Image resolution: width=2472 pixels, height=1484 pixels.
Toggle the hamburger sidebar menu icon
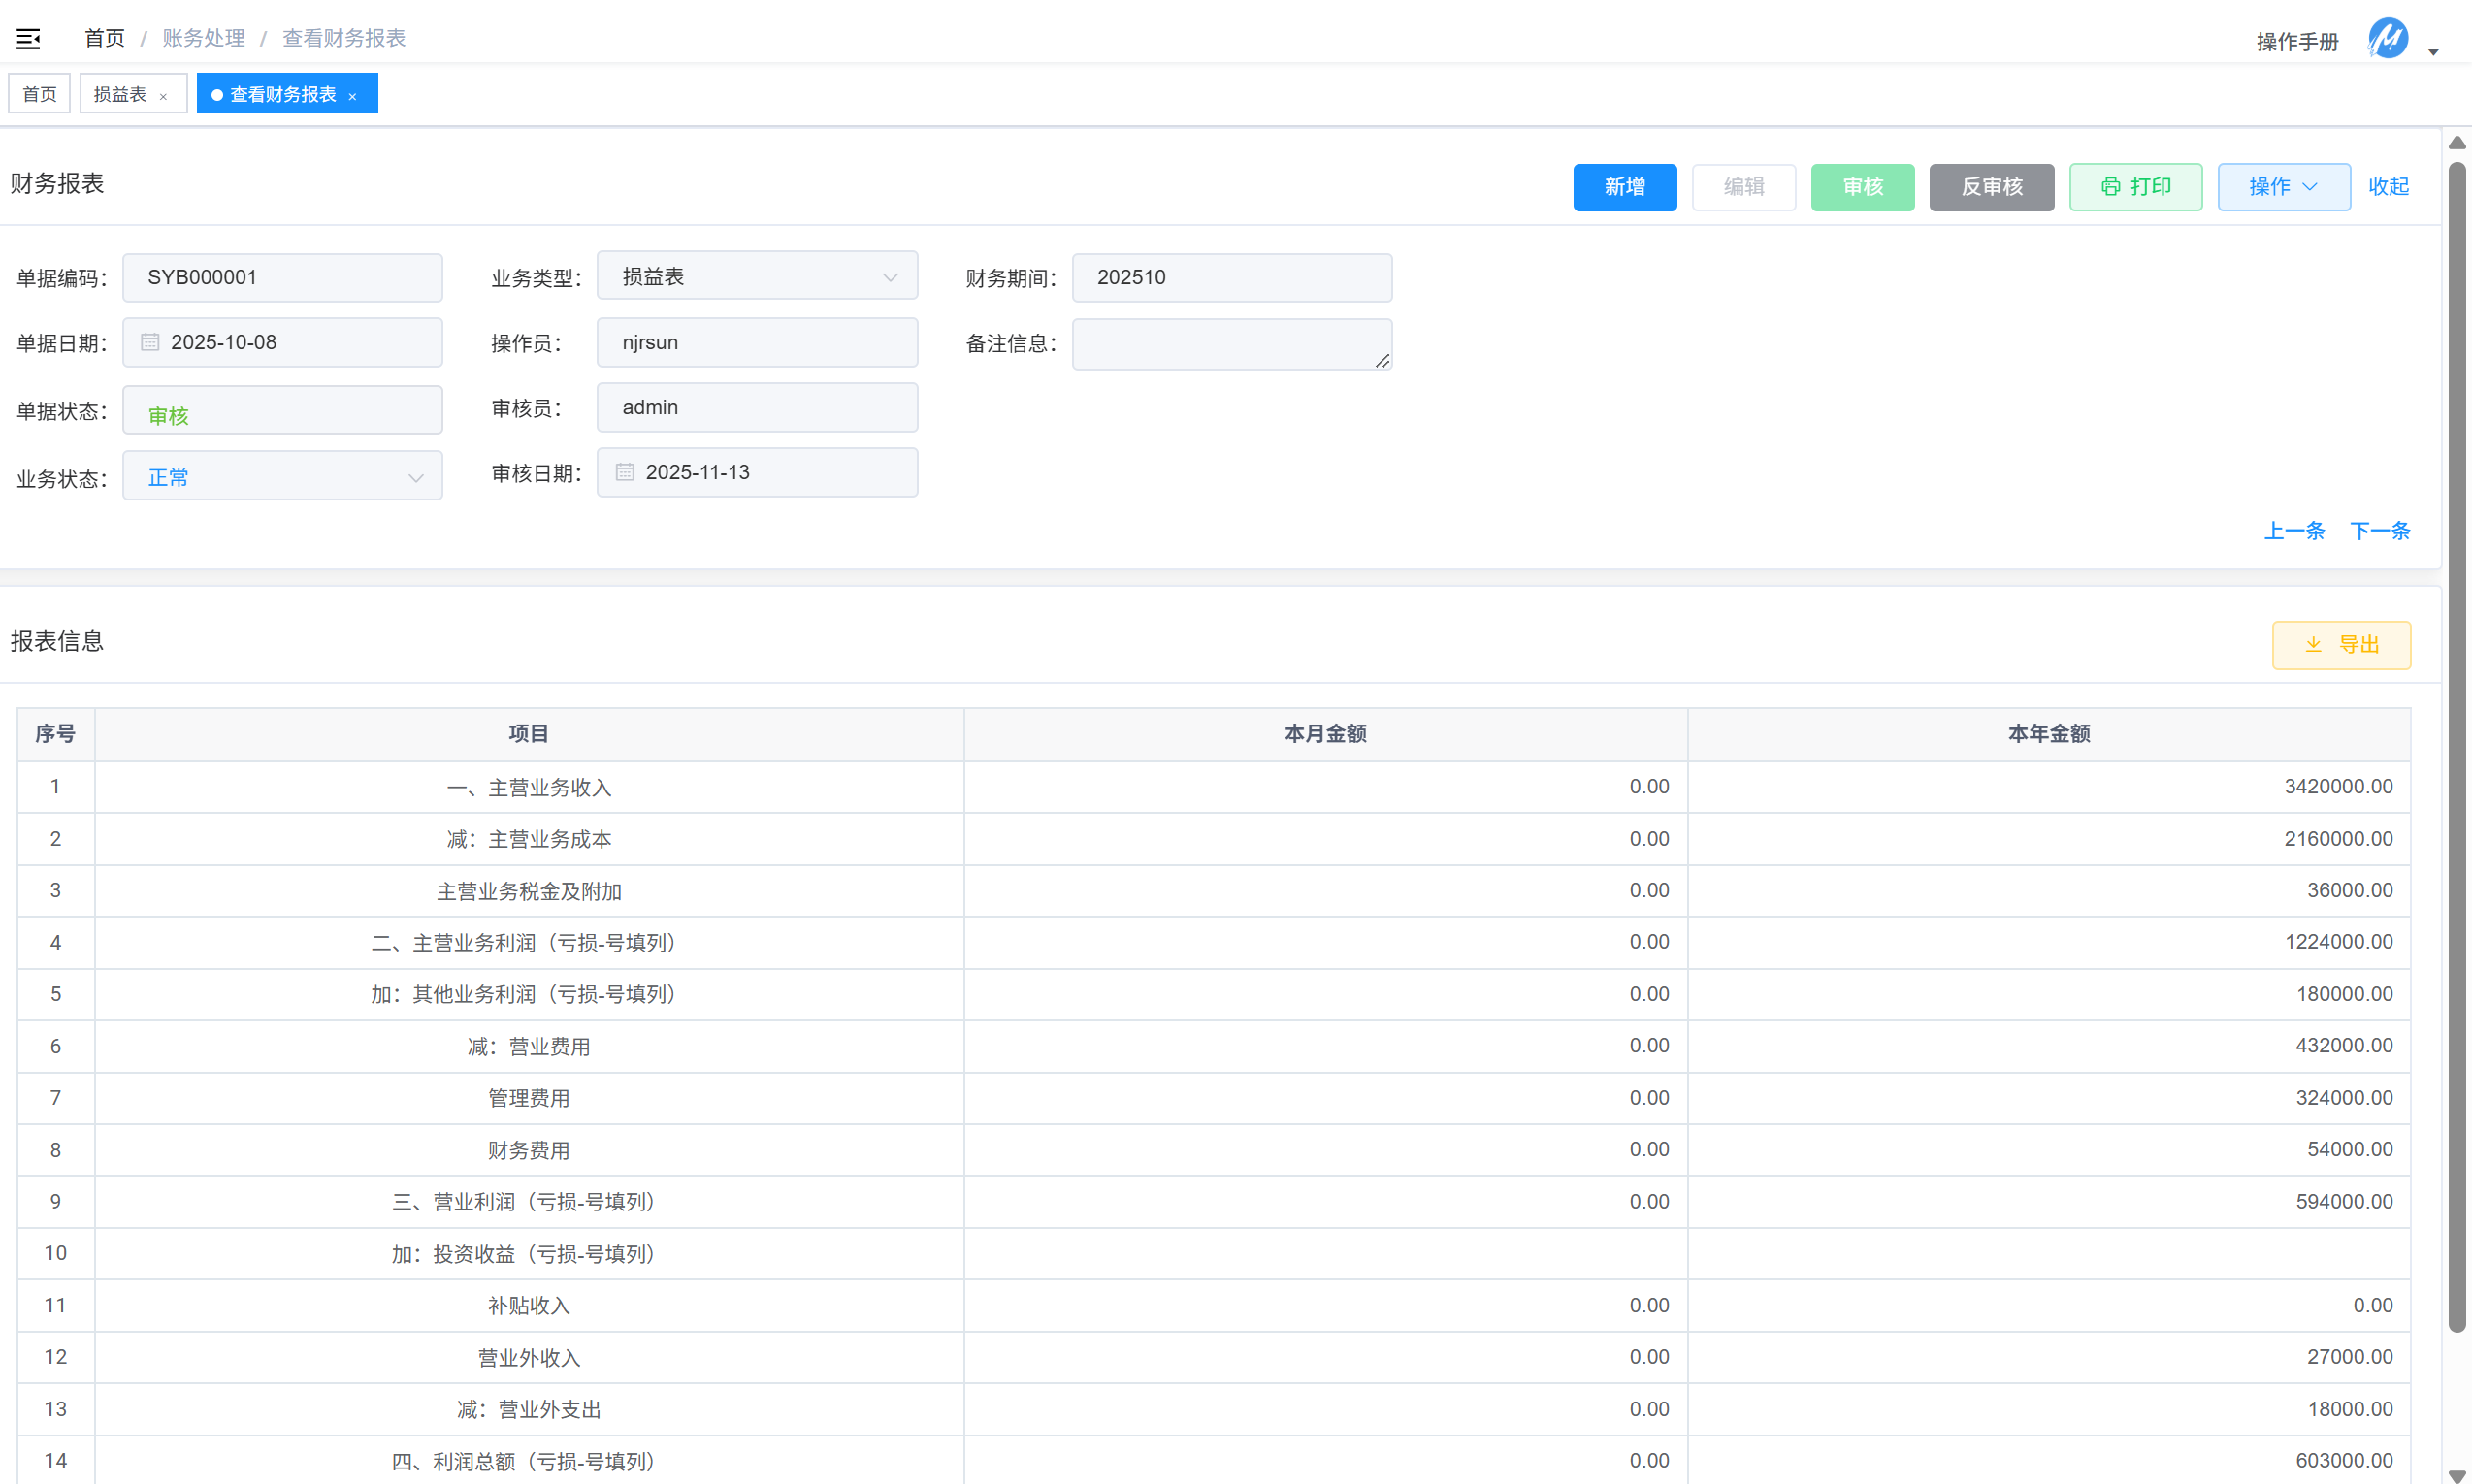(x=28, y=39)
